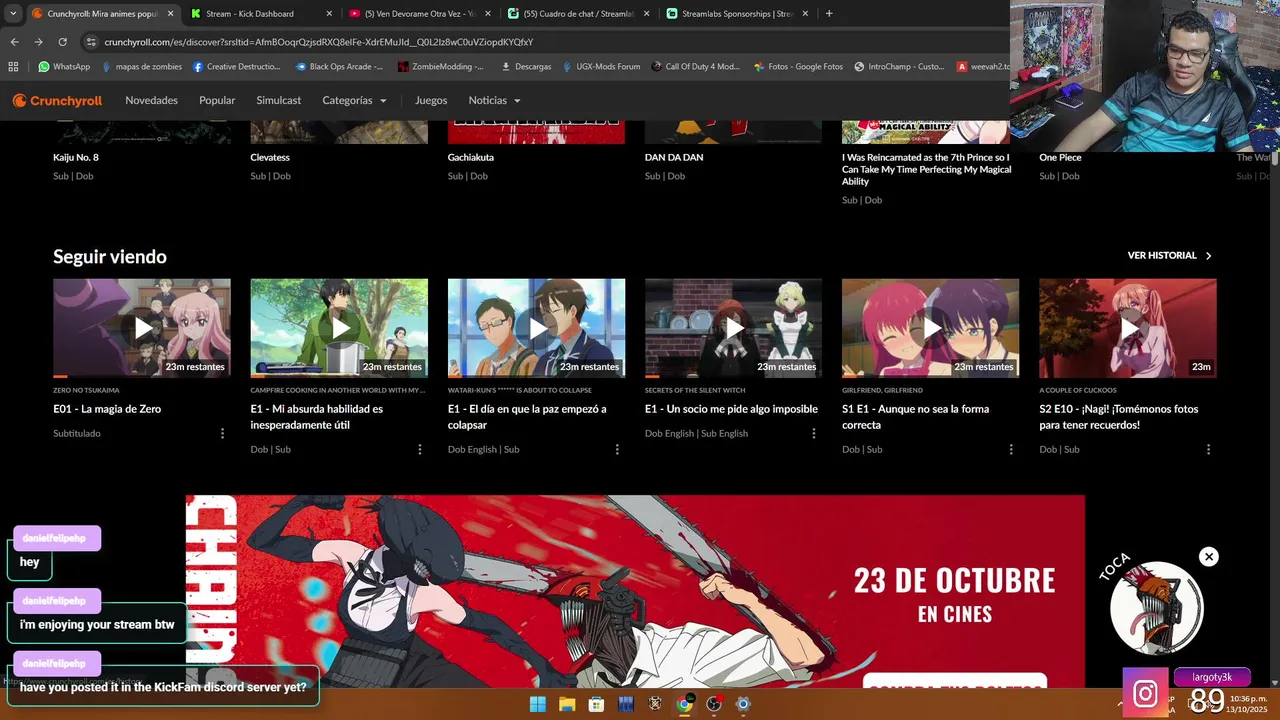Open options menu for Aunque no sea la forma episode
Image resolution: width=1280 pixels, height=720 pixels.
coord(1011,450)
